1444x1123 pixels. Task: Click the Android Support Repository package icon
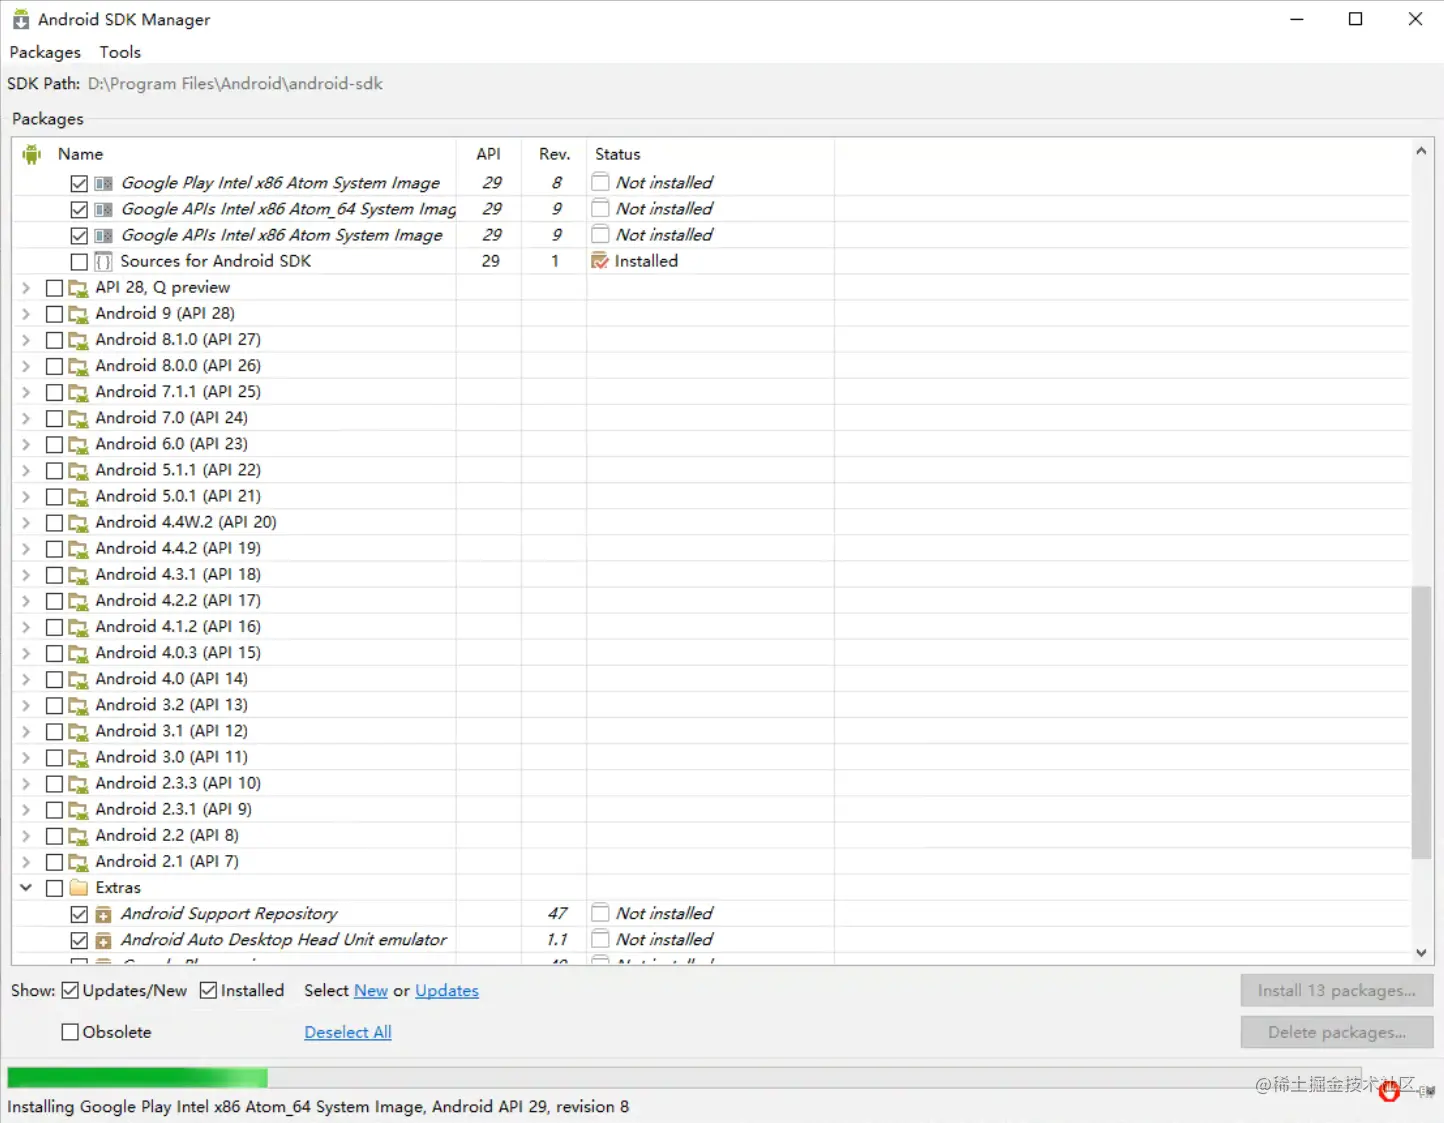tap(103, 914)
